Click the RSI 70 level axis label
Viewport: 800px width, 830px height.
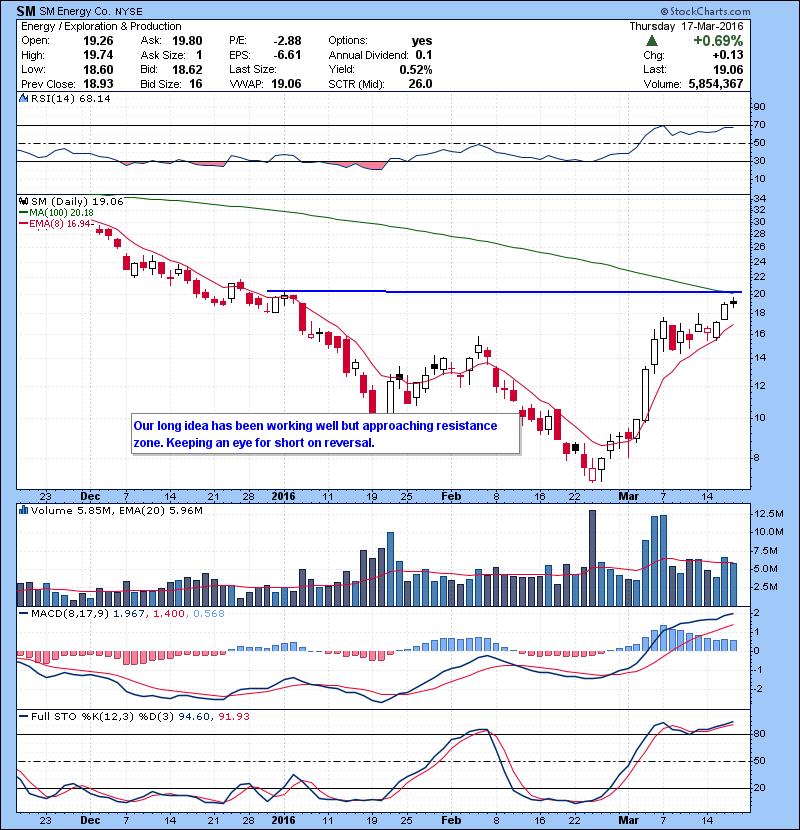pyautogui.click(x=759, y=125)
